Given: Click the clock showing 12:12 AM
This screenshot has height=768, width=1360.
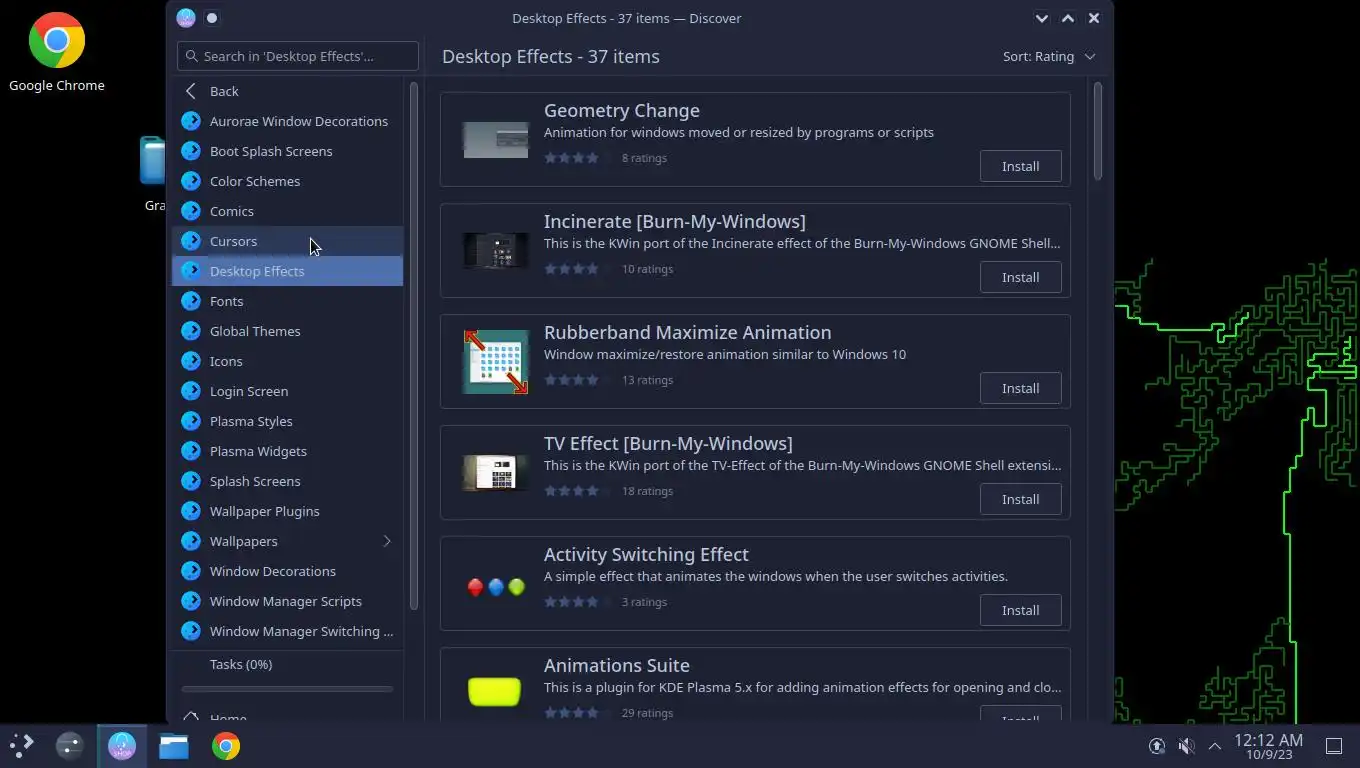Looking at the screenshot, I should (x=1268, y=746).
